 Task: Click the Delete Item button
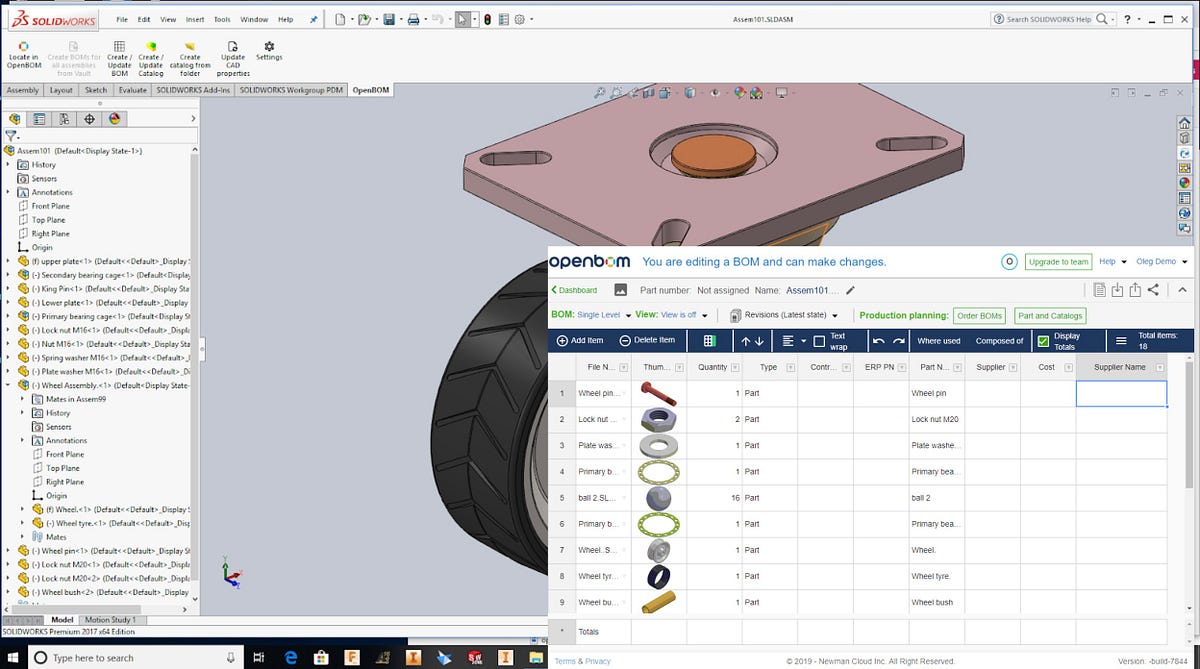pos(647,340)
